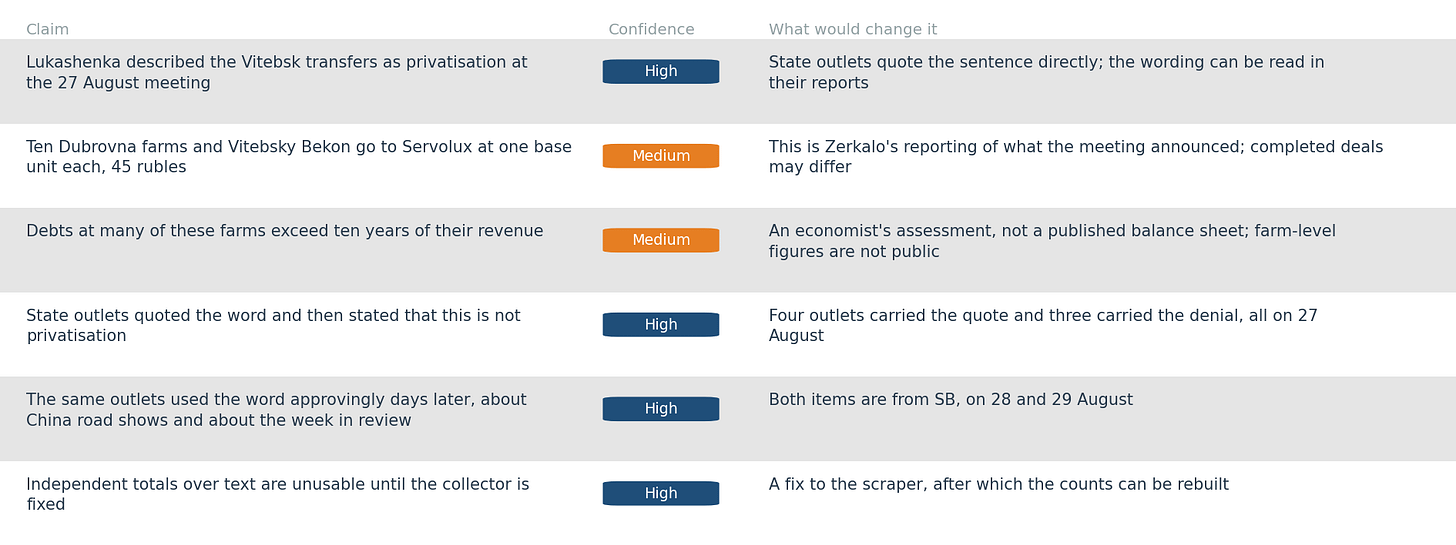Select the Lukashenka privatisation claim text
1456x545 pixels.
tap(277, 73)
